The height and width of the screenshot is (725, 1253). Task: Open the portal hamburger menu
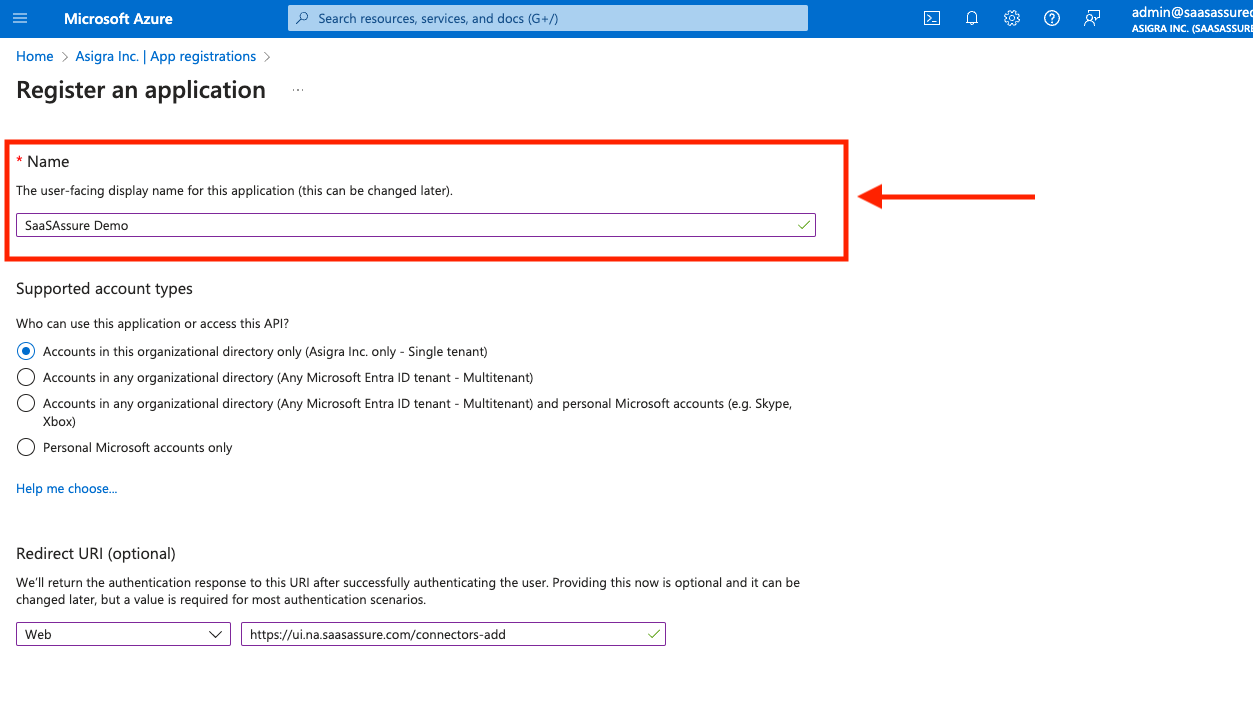(19, 18)
